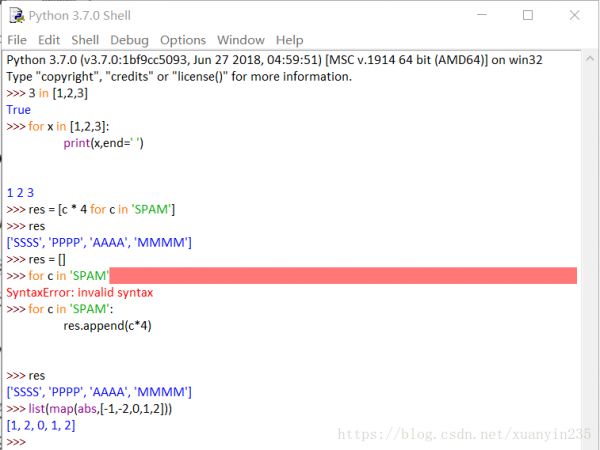Image resolution: width=600 pixels, height=450 pixels.
Task: Click the list comprehension res = [c * 4 ...] line
Action: point(102,209)
